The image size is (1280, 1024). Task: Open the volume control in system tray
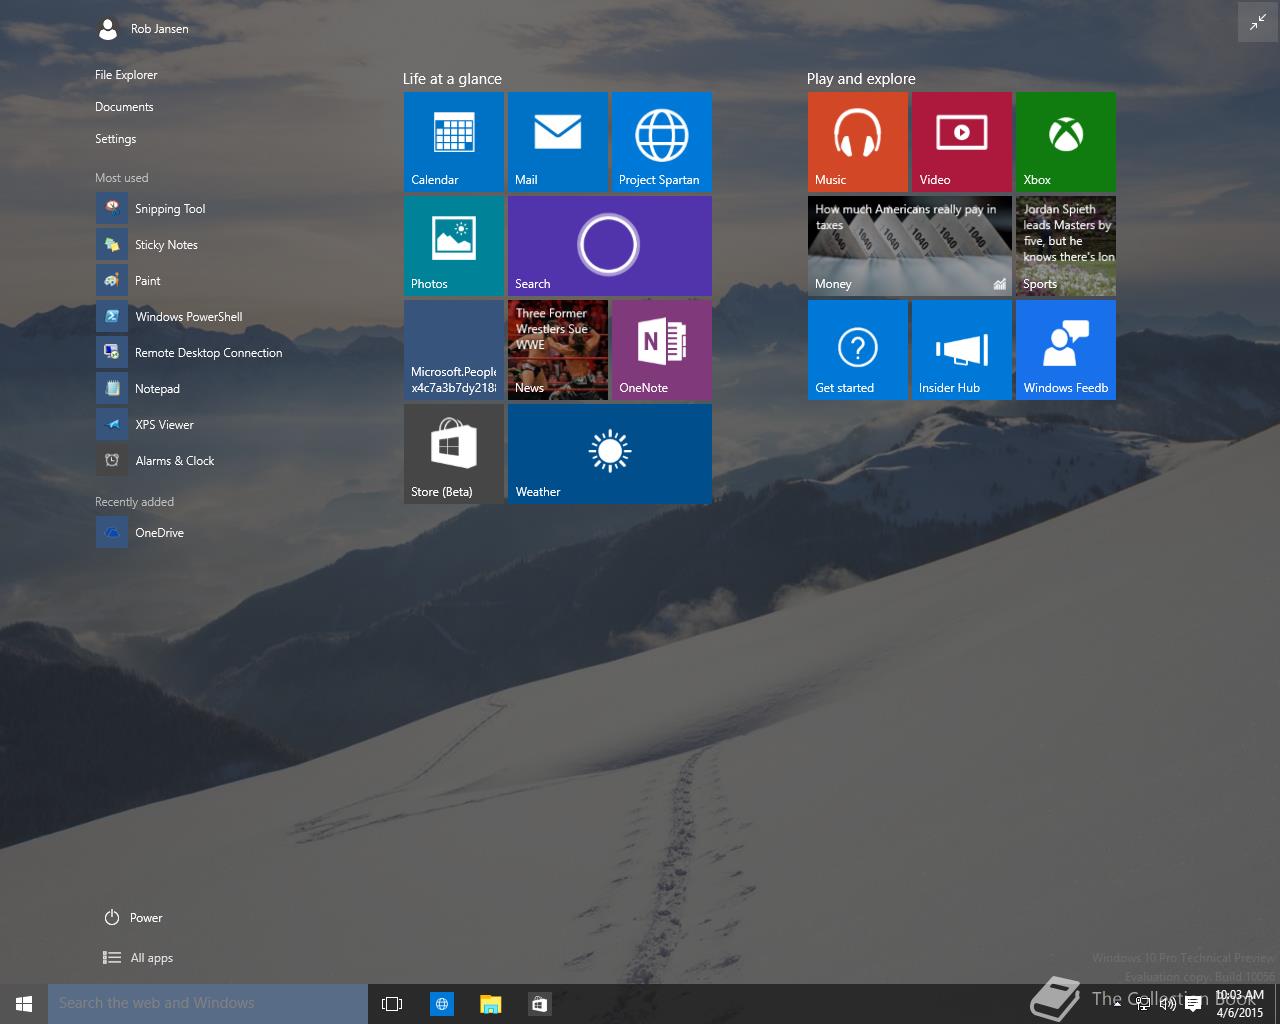pos(1167,1004)
